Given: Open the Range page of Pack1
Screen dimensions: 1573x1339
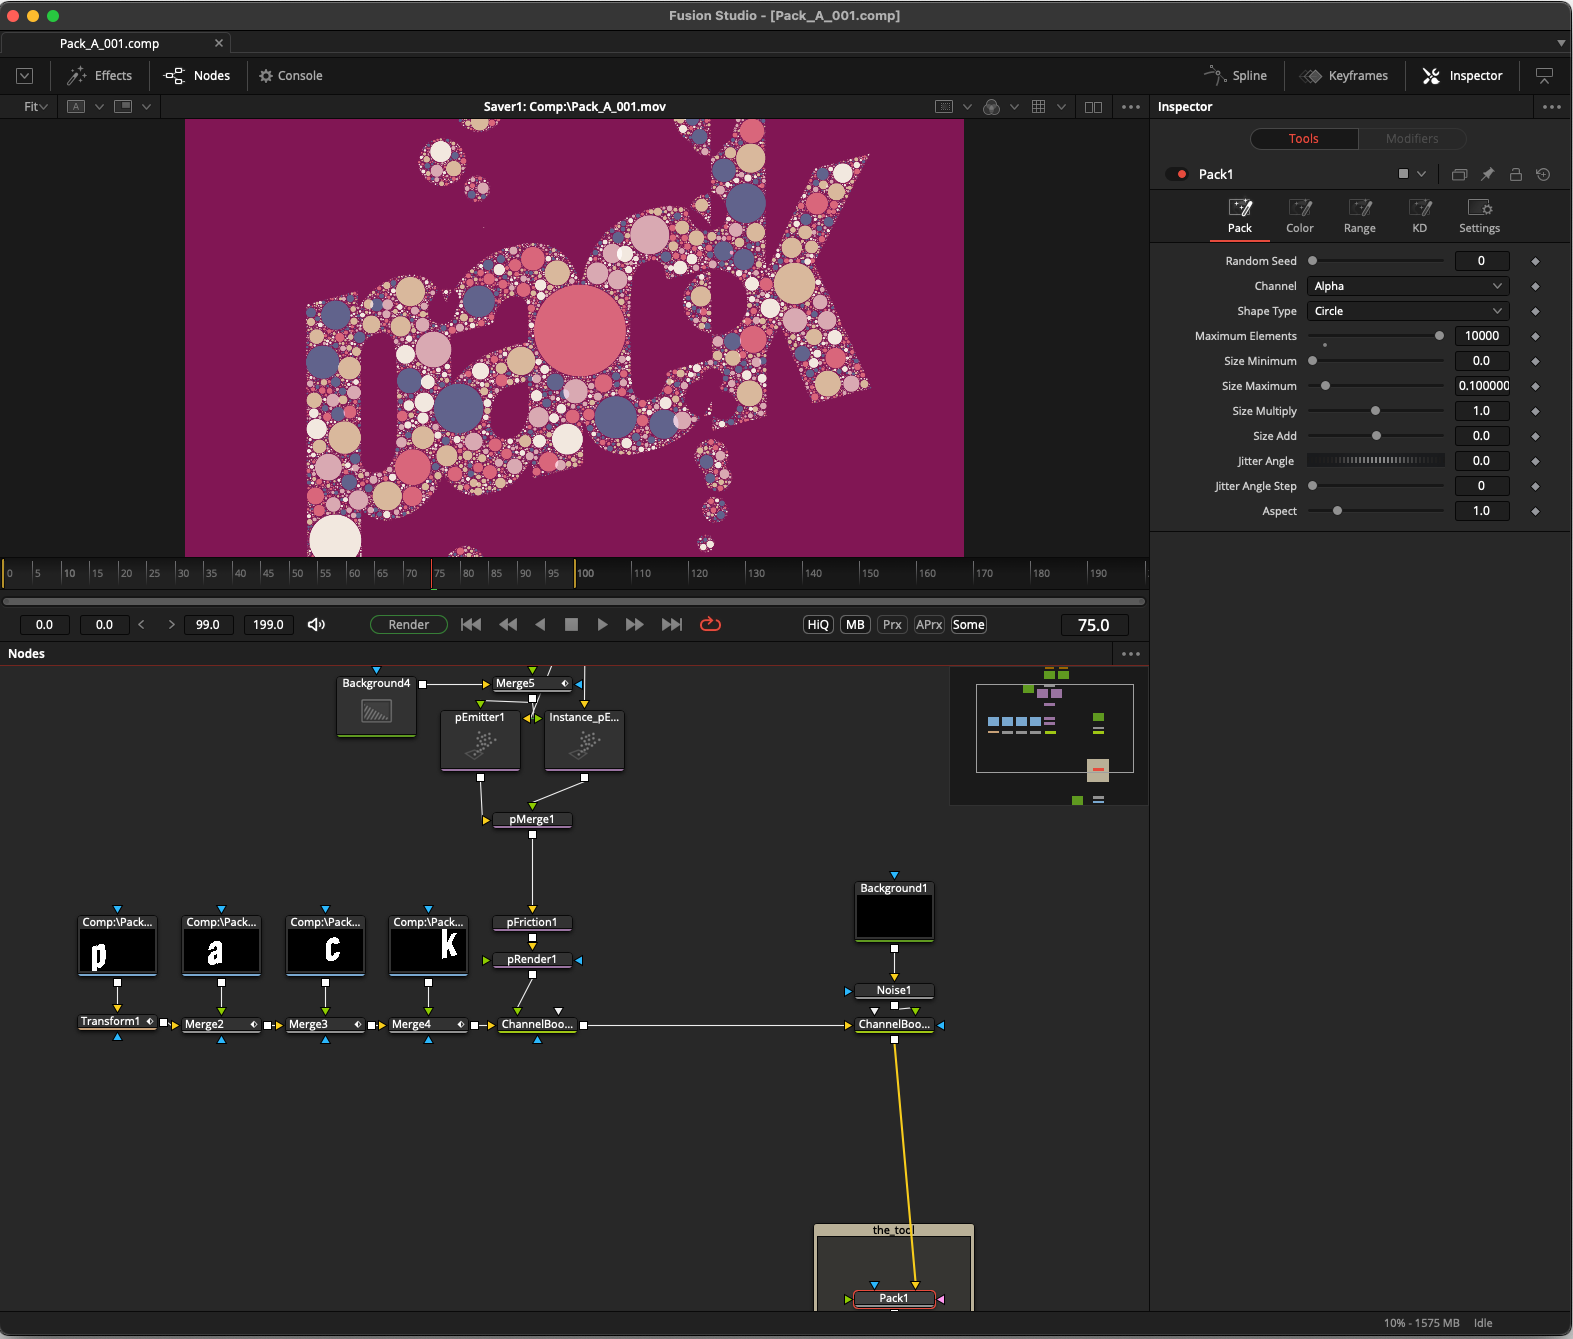Looking at the screenshot, I should pos(1360,216).
